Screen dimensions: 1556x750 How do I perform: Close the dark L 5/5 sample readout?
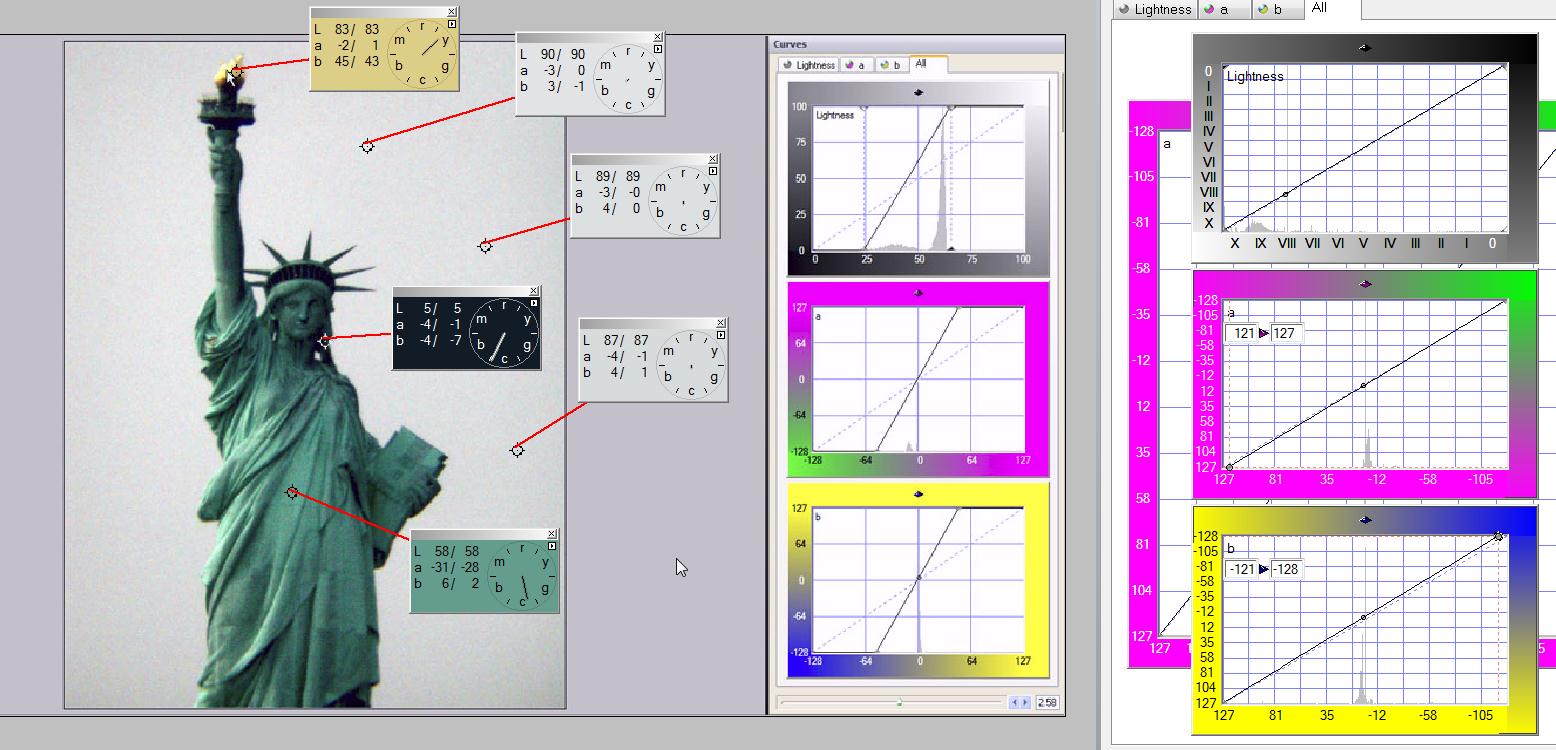click(x=534, y=291)
